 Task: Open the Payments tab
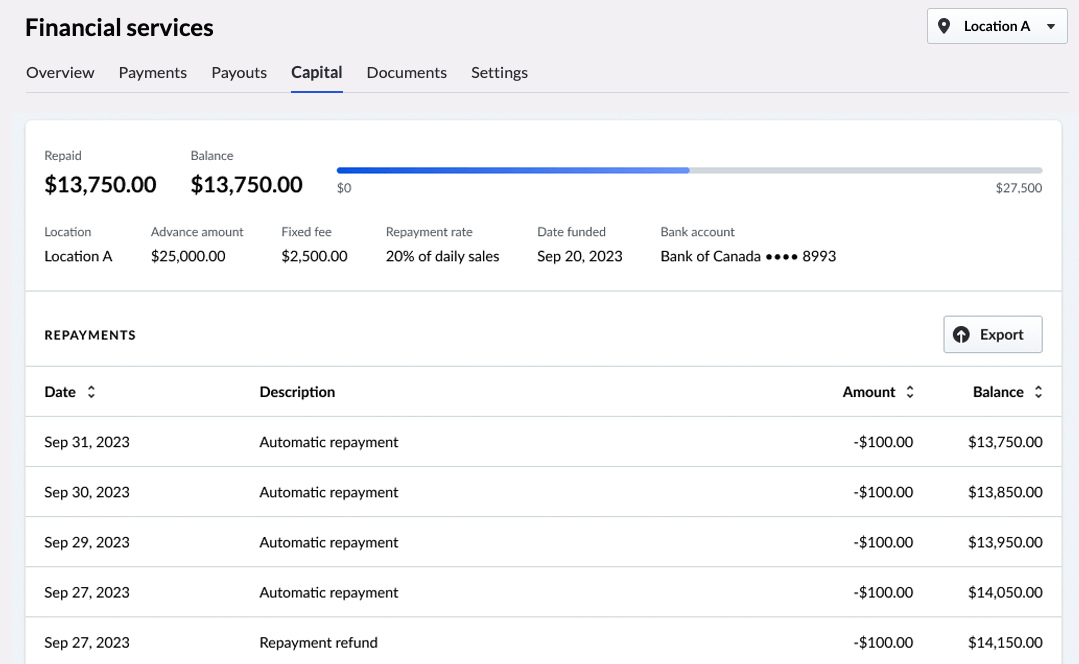[153, 72]
